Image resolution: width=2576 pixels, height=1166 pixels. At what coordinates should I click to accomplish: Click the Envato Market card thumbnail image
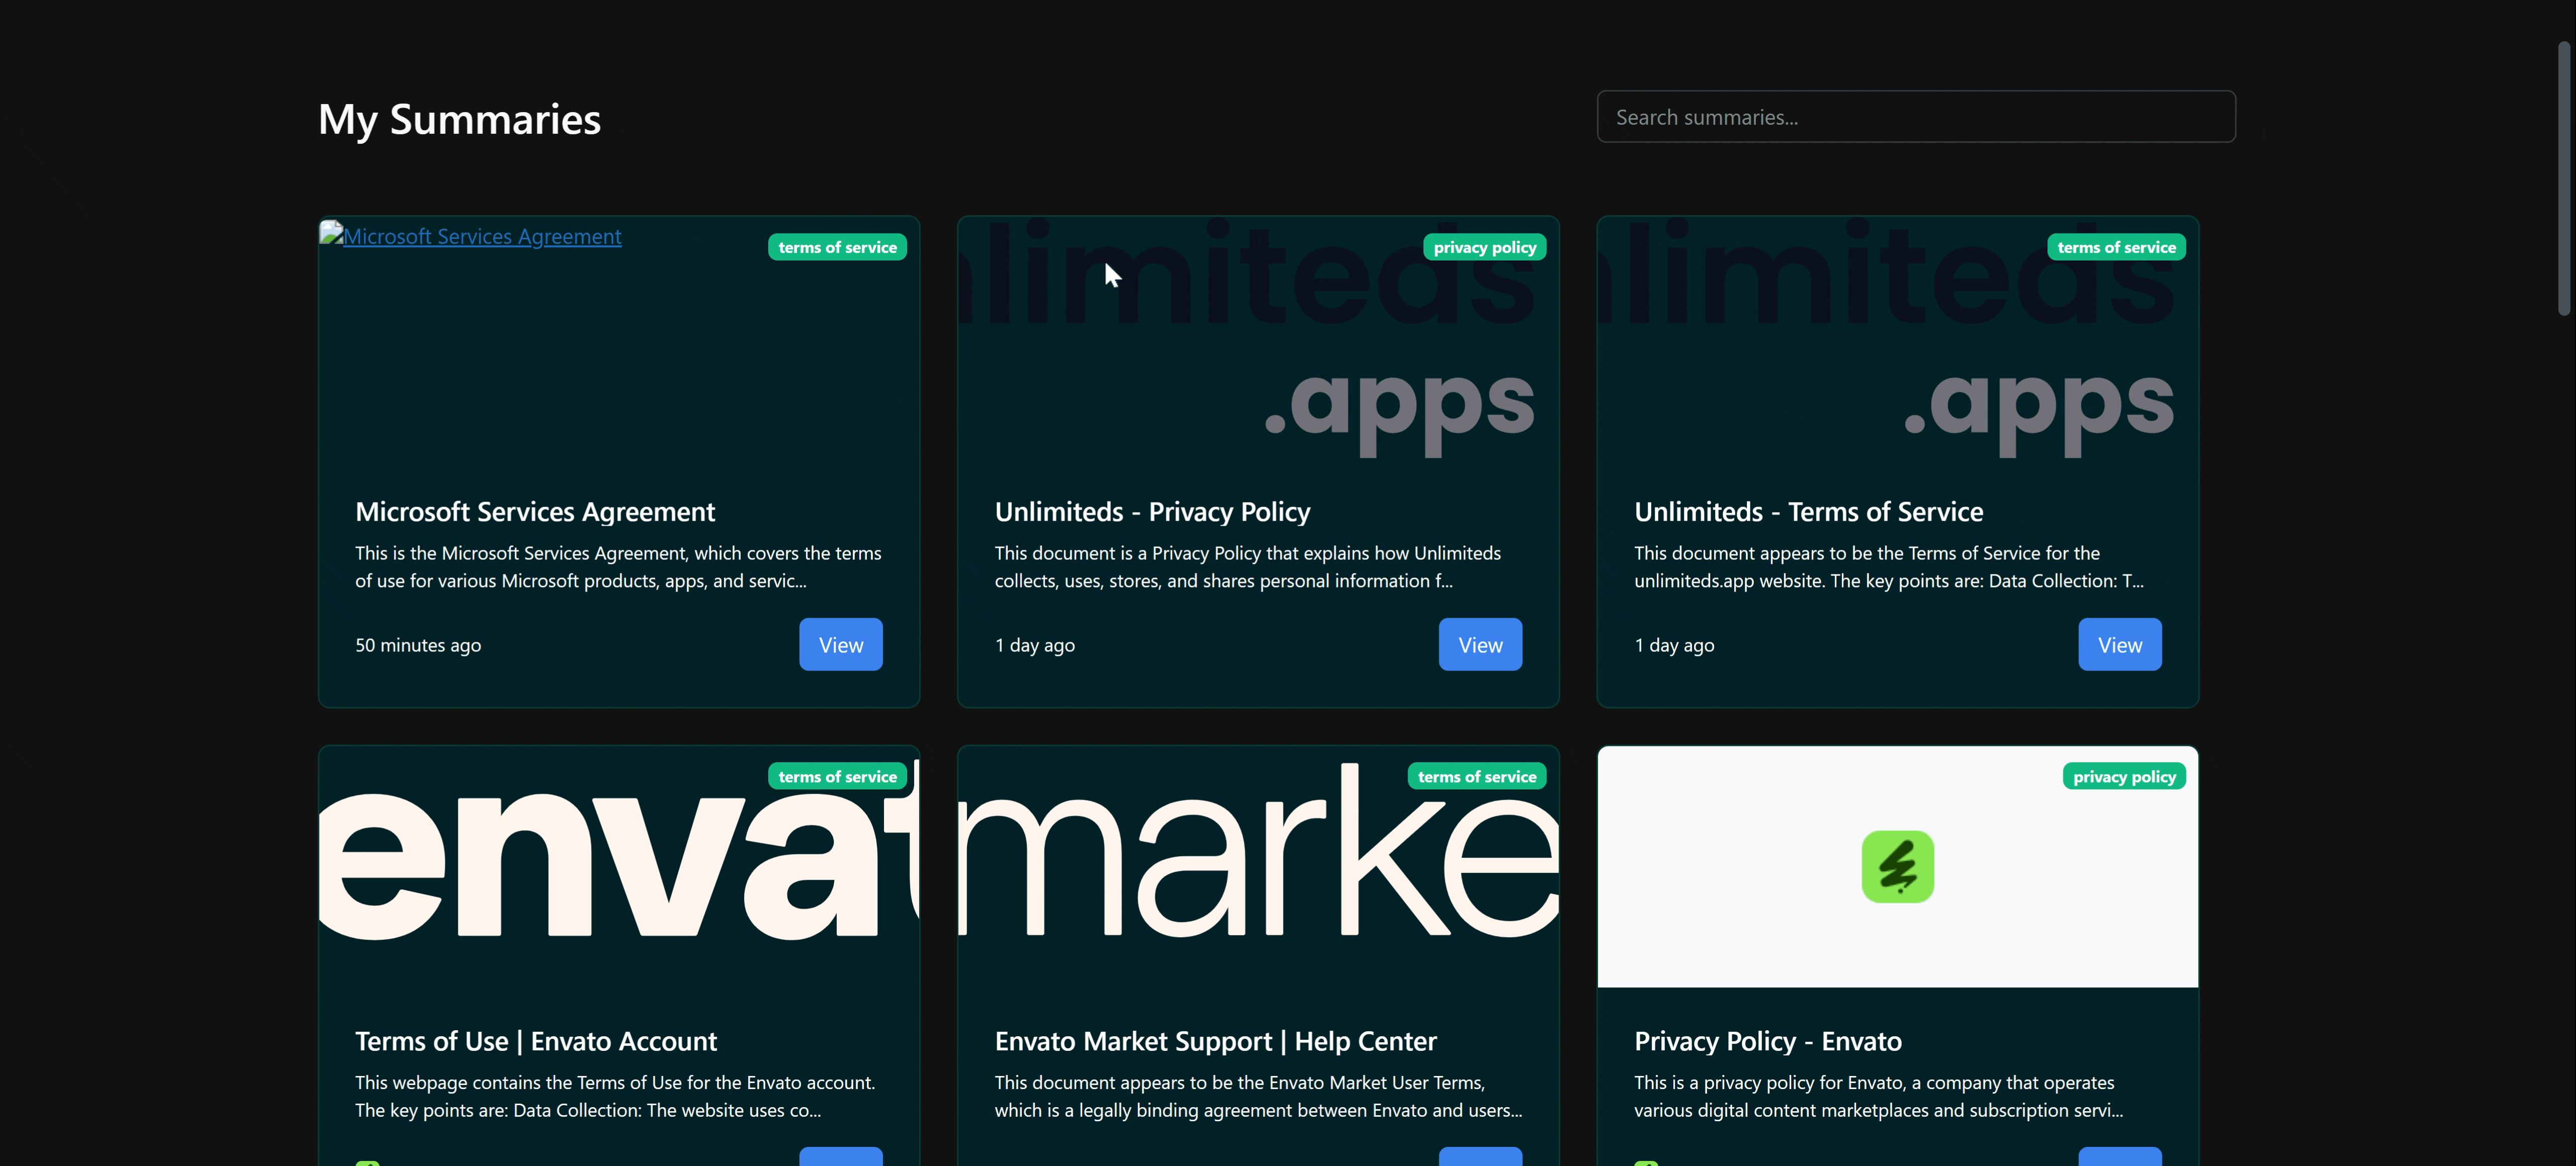[1258, 867]
